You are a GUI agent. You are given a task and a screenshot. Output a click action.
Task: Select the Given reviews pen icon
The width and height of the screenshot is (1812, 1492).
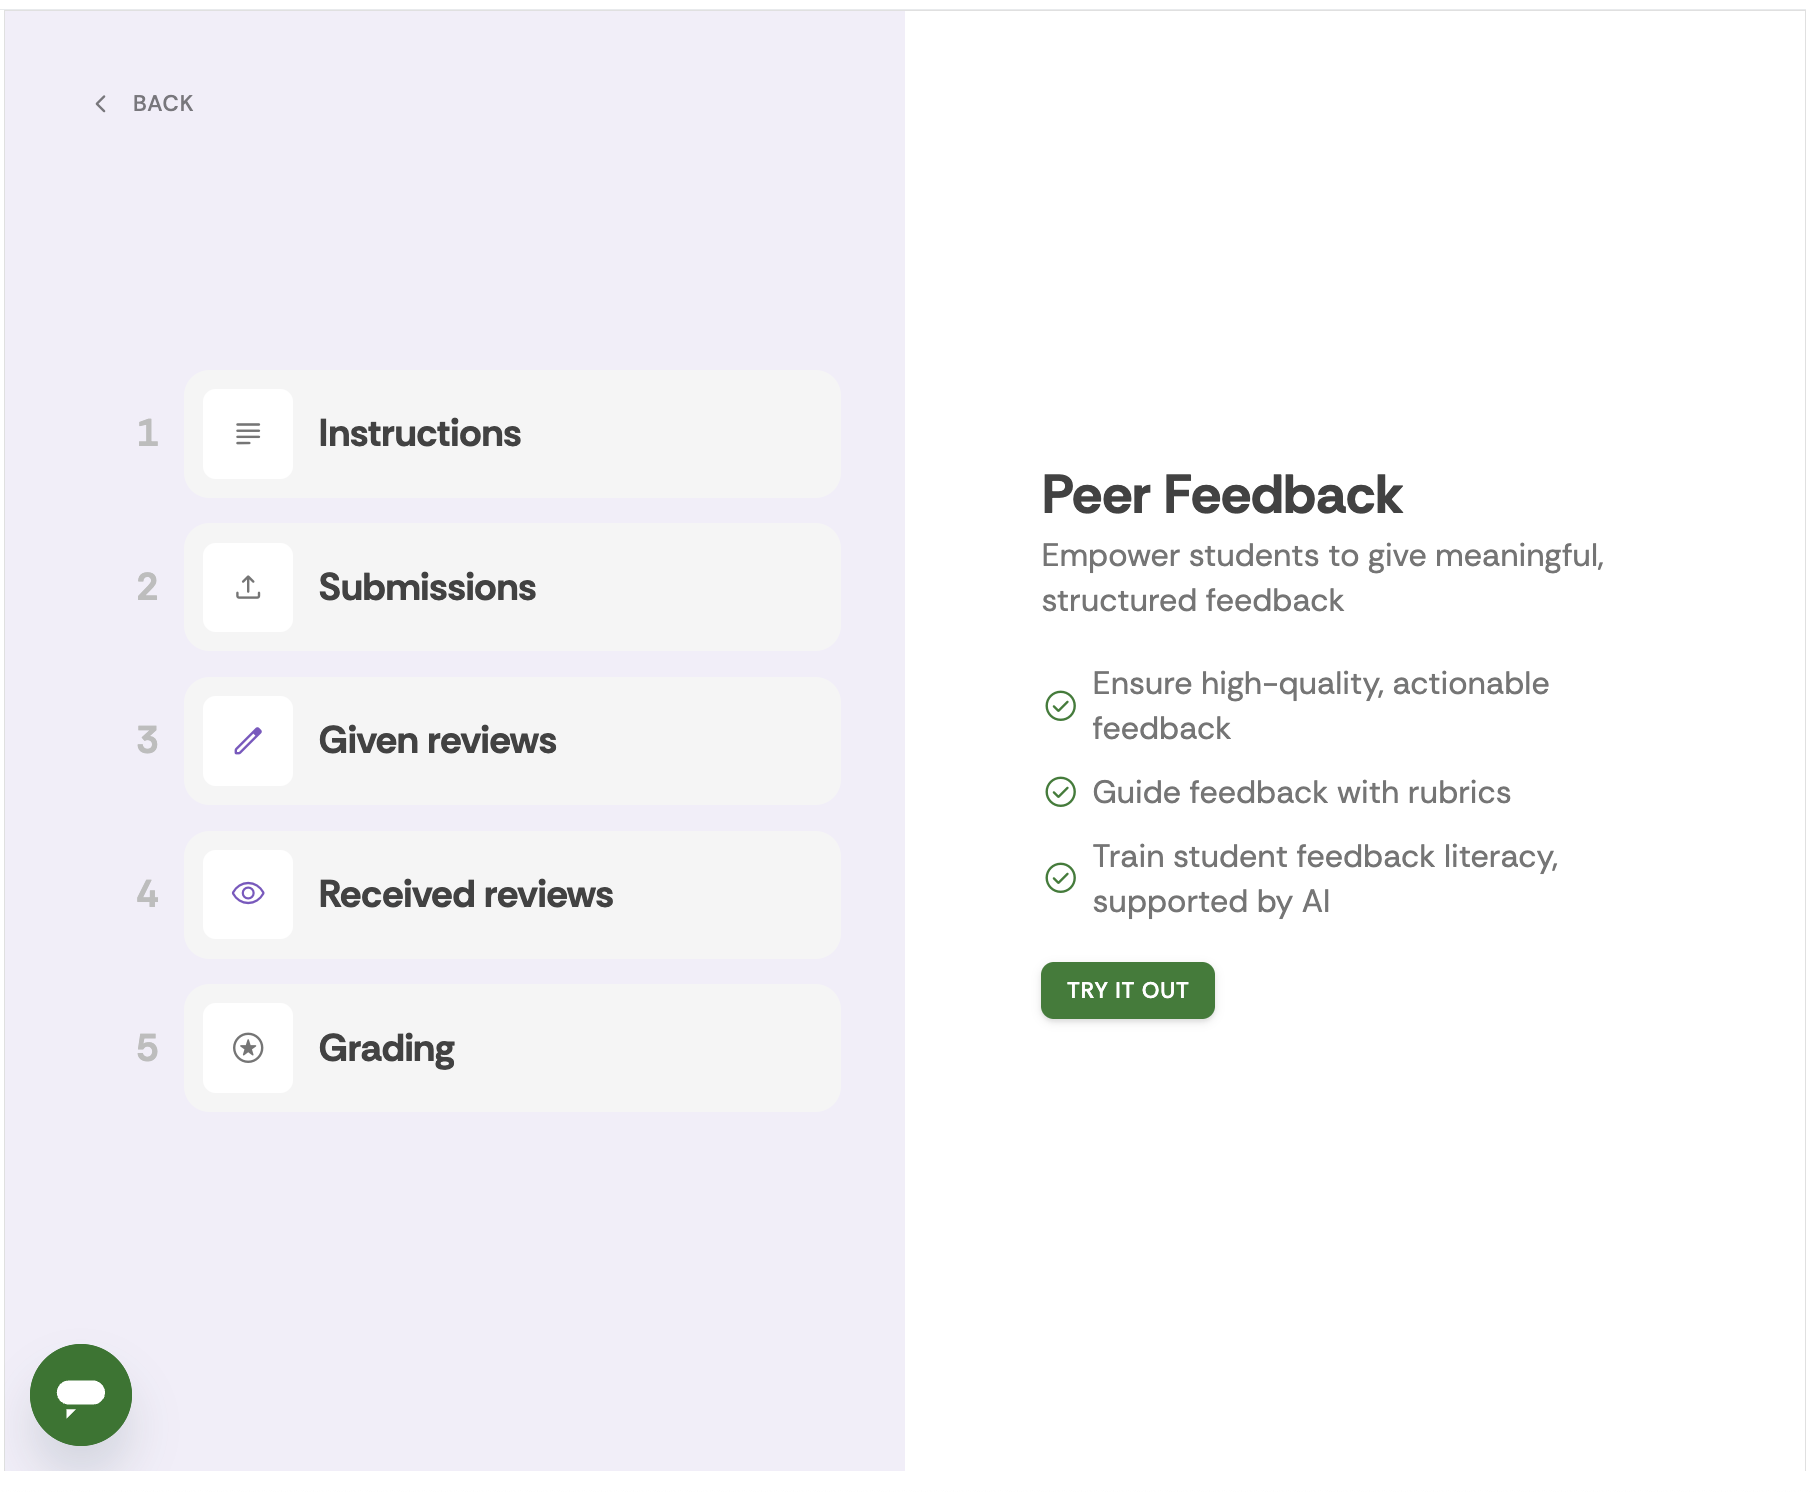coord(246,741)
